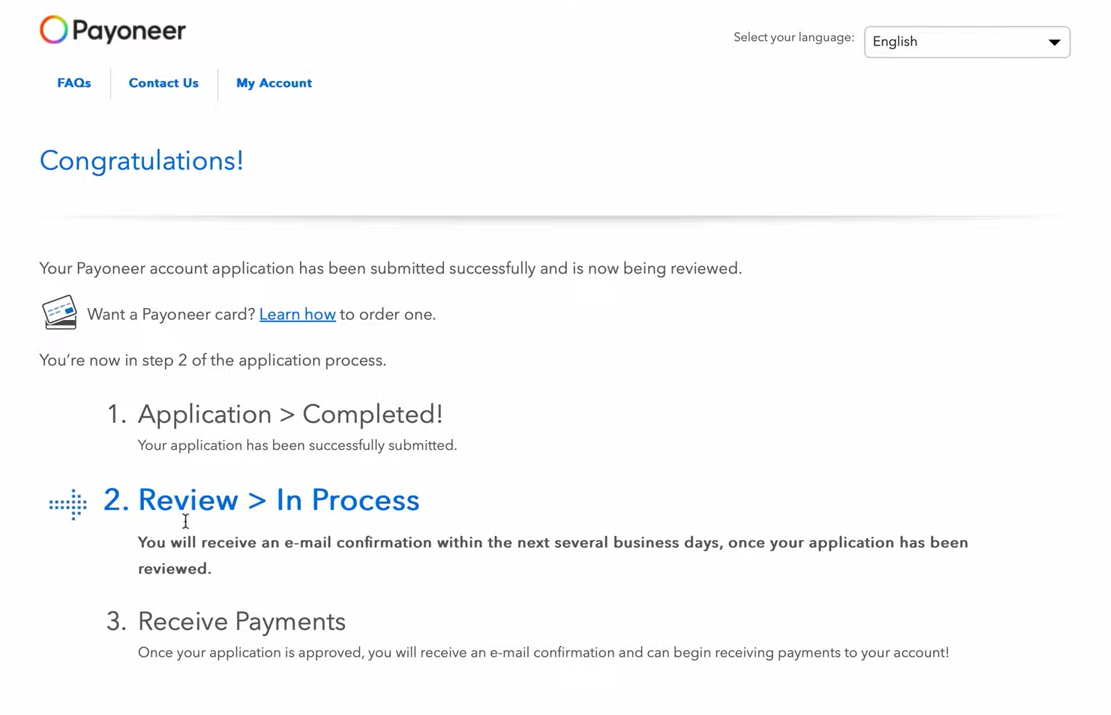Click the Payoneer logo
Screen dimensions: 1111x715
pos(112,30)
